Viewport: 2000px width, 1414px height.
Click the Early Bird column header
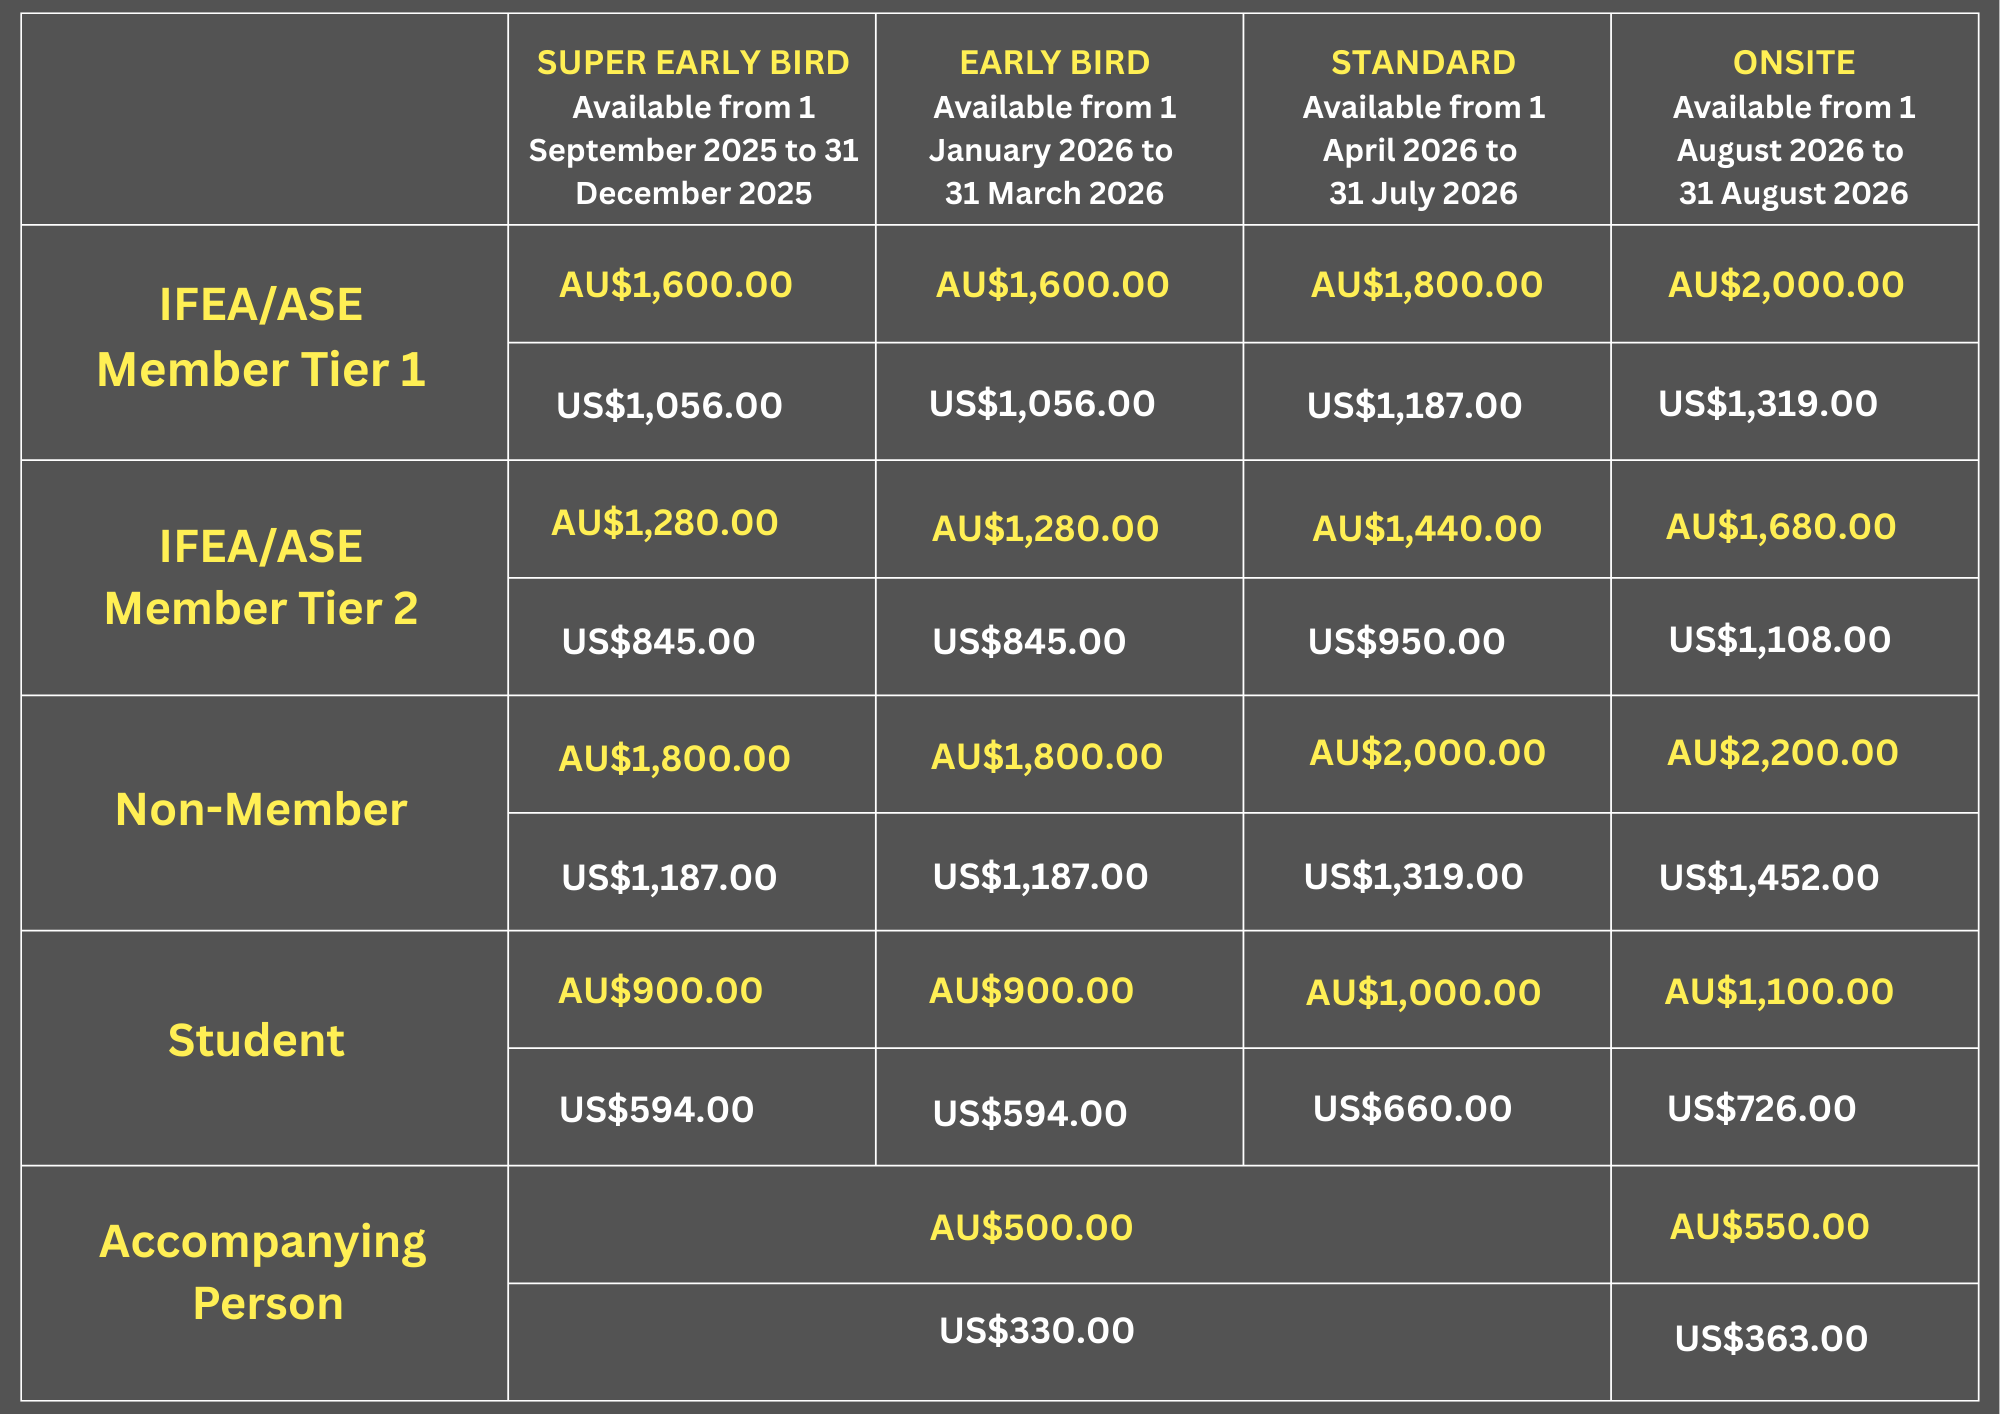point(1054,63)
